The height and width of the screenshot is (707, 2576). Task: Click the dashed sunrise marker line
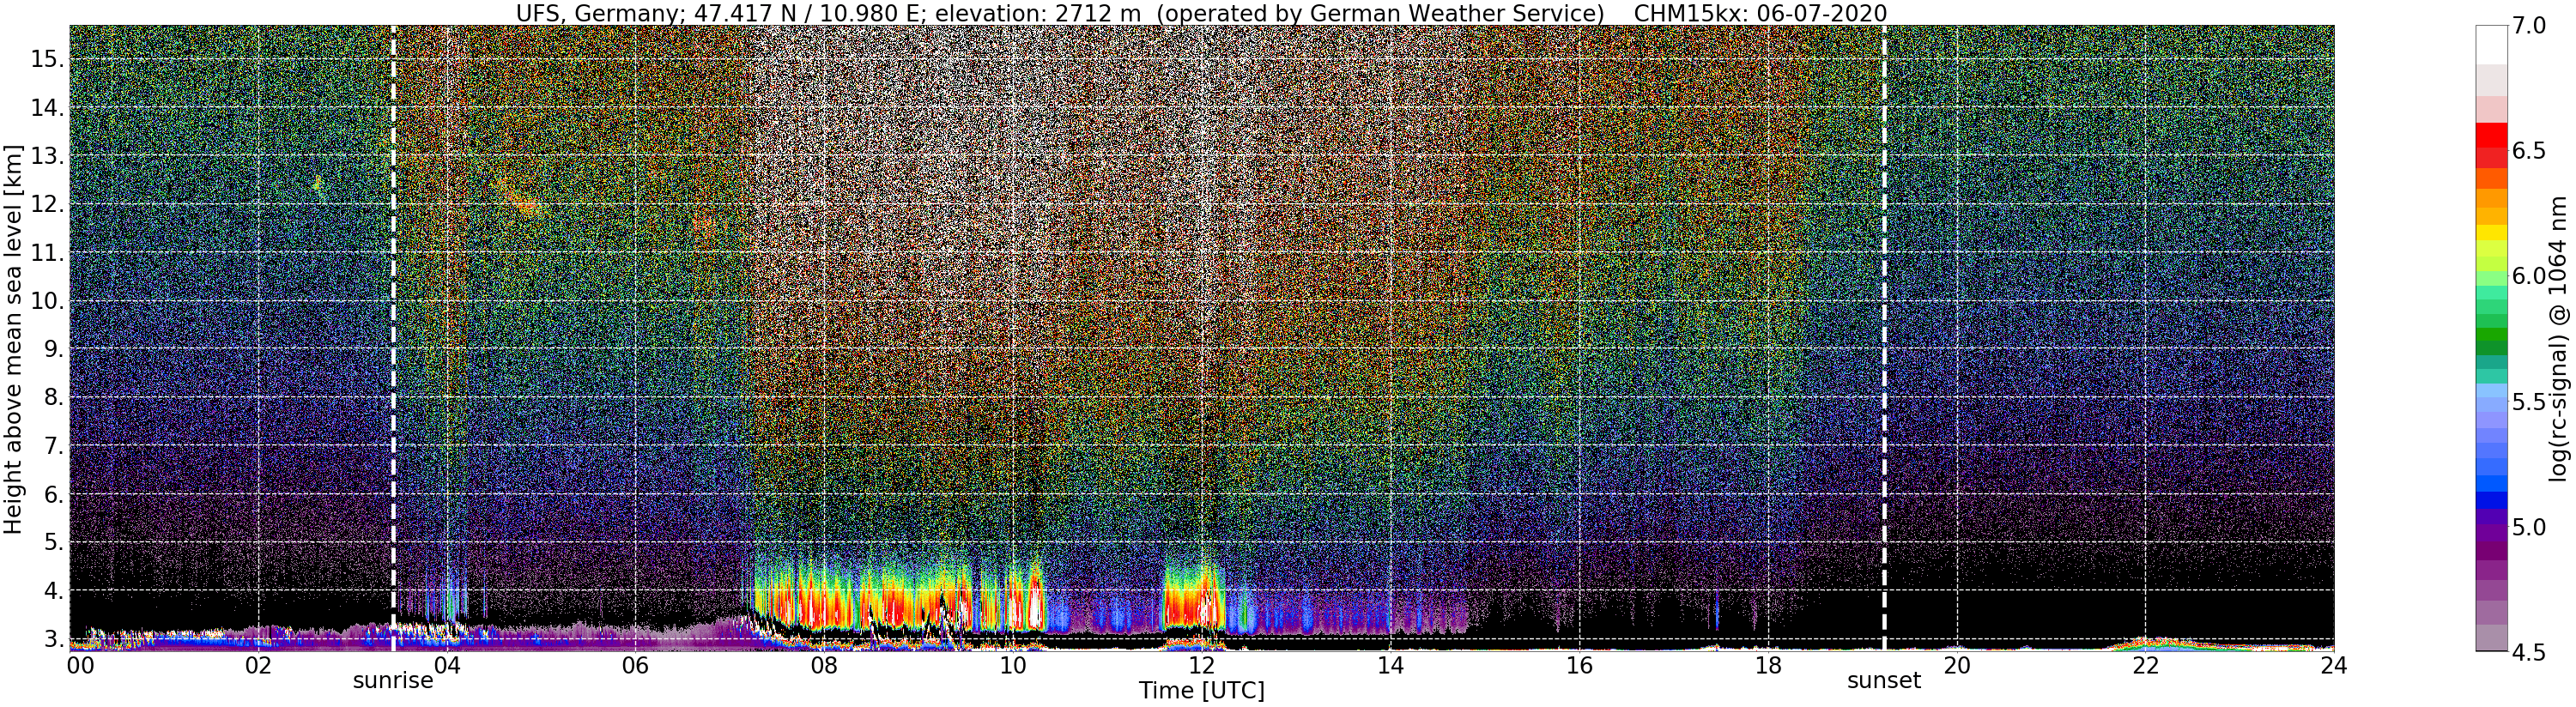coord(393,338)
